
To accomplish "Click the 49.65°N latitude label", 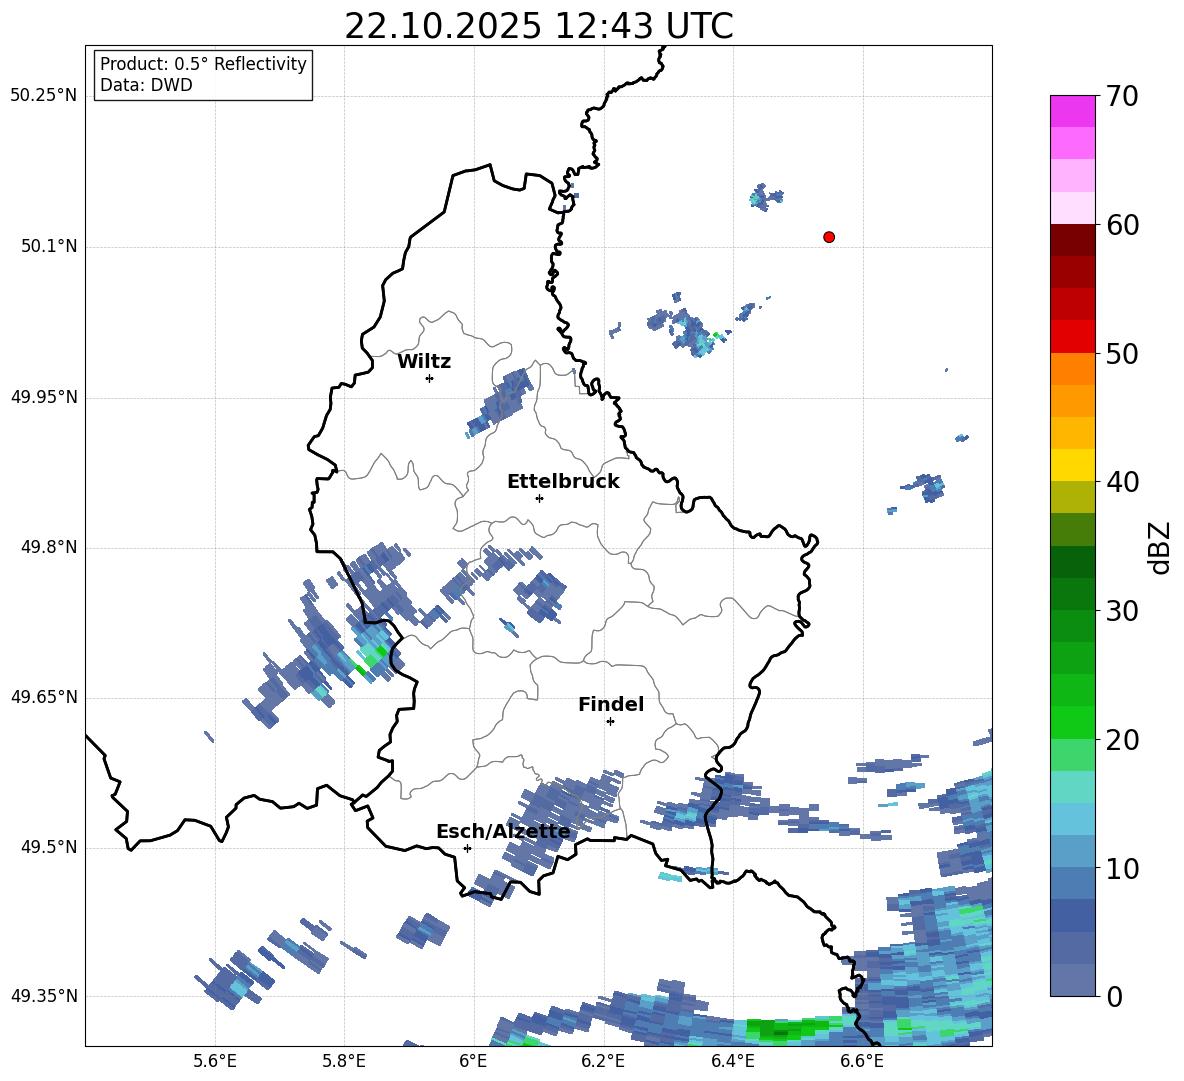I will pos(44,697).
